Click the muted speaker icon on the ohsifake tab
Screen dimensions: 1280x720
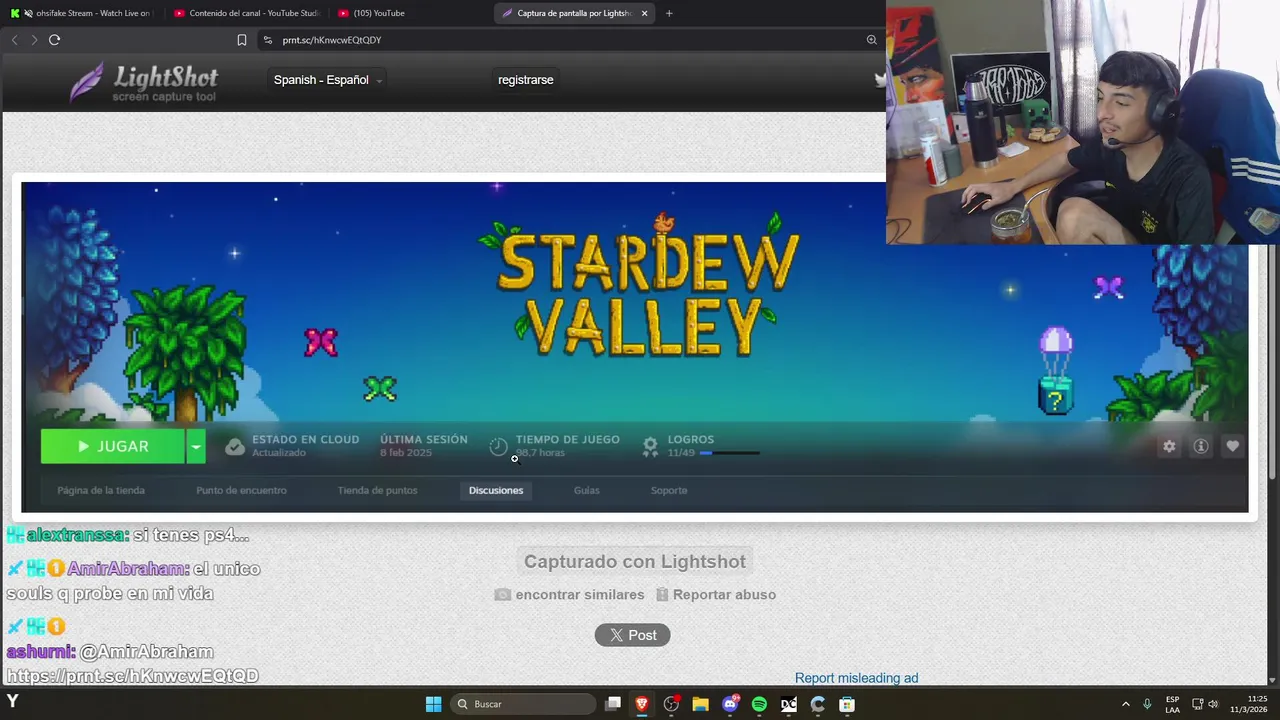[27, 13]
